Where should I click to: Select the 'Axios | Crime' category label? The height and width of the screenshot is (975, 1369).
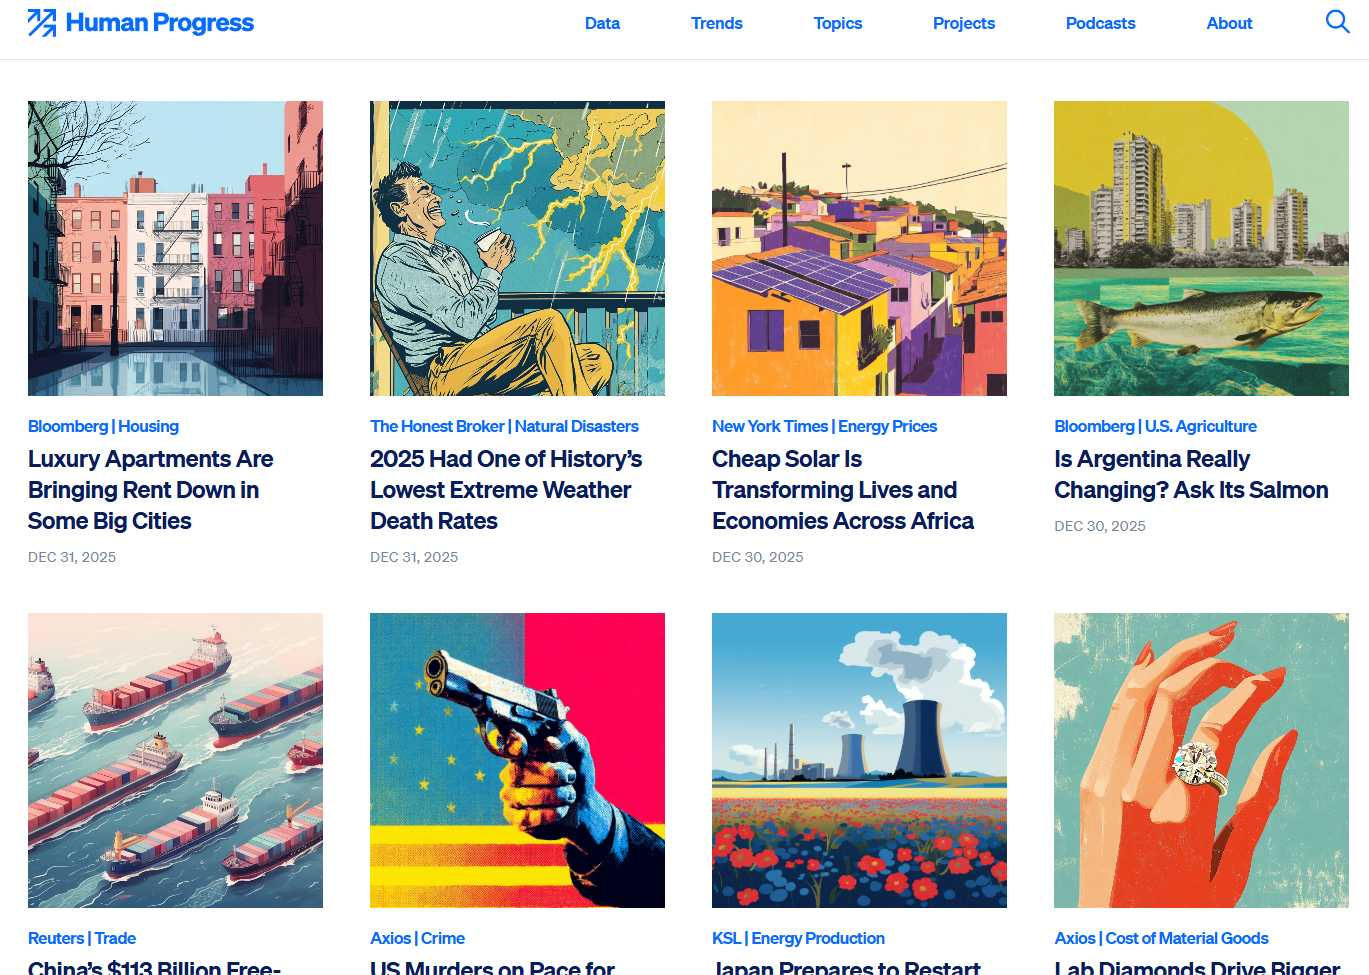click(x=417, y=938)
